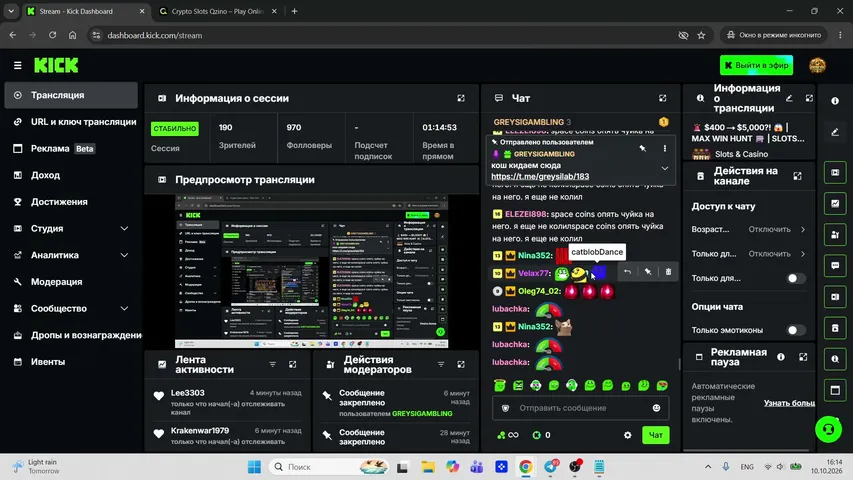The height and width of the screenshot is (480, 853).
Task: Expand the session info panel to fullscreen
Action: (461, 98)
